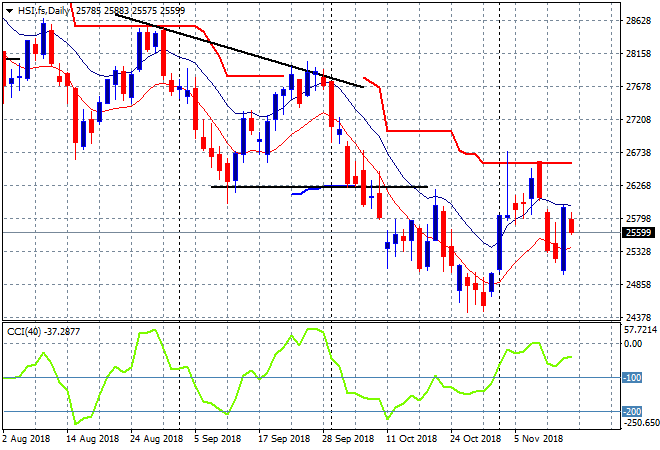Click the latest red candlestick at chart's right edge
Viewport: 660px width, 450px height.
coord(572,226)
